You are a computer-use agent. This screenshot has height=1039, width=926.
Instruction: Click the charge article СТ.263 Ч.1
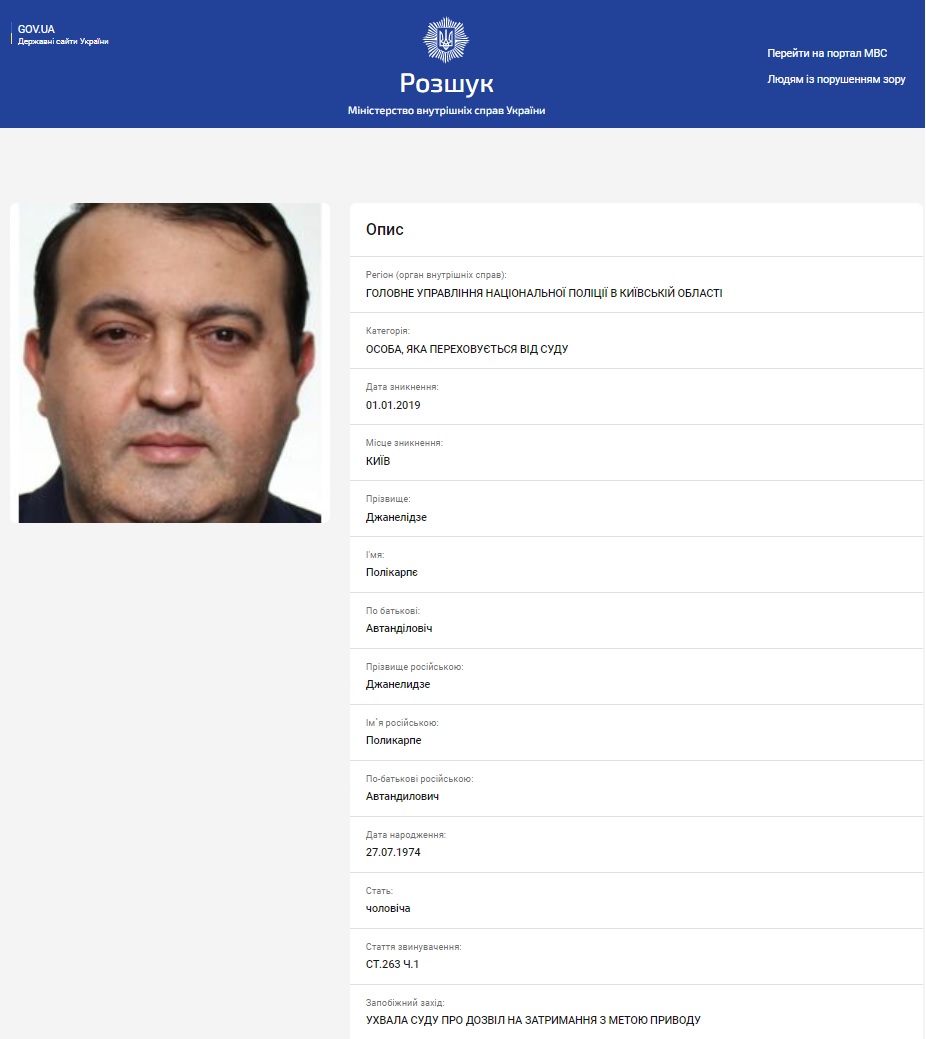pyautogui.click(x=392, y=964)
